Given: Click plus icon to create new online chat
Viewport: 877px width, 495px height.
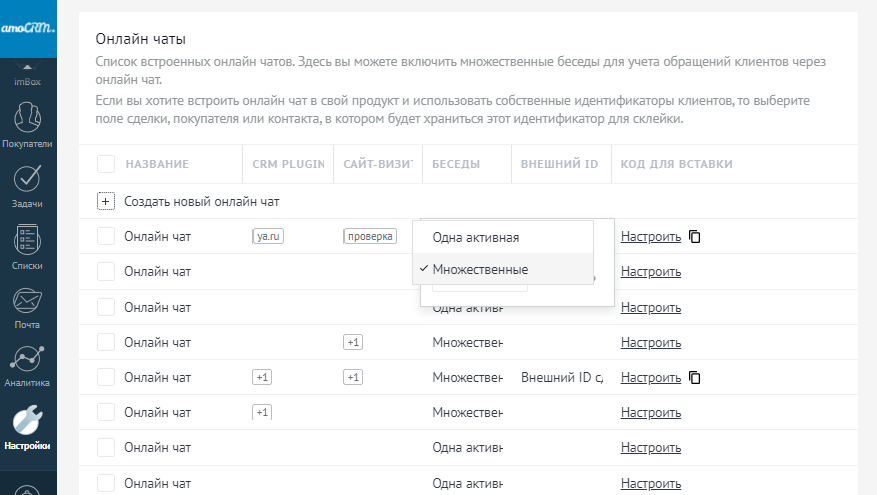Looking at the screenshot, I should click(106, 201).
